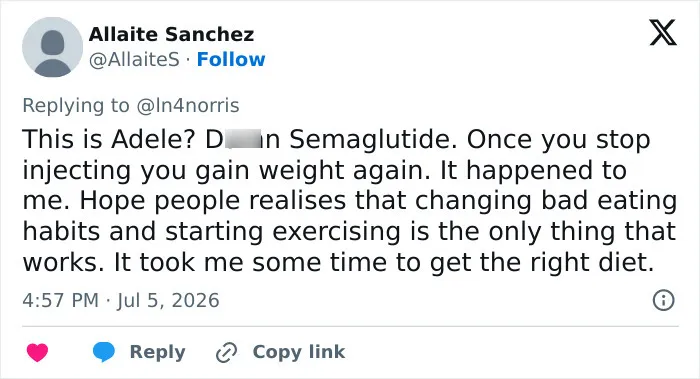Open the @ln4norris mention link
This screenshot has height=379, width=700.
coord(188,106)
